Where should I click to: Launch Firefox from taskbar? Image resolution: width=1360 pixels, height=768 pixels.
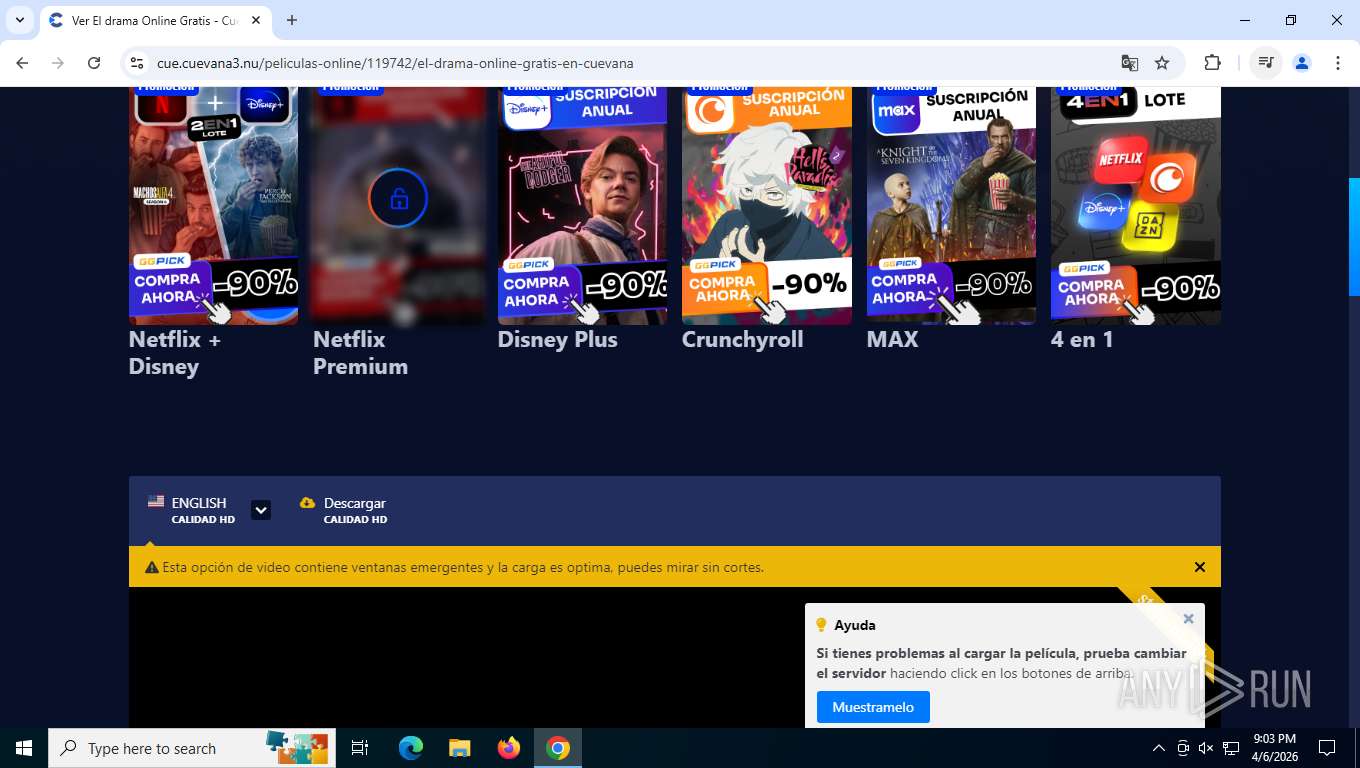[x=509, y=748]
